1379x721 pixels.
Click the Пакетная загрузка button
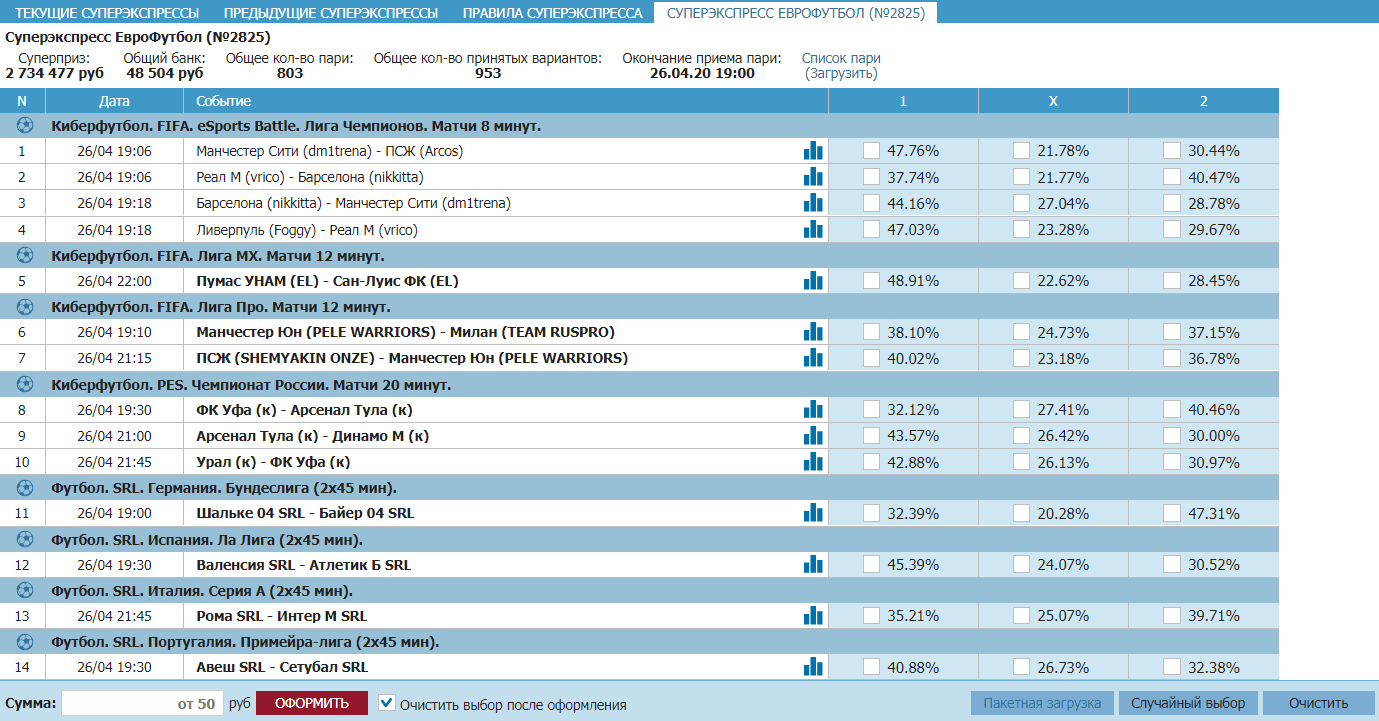tap(1043, 703)
